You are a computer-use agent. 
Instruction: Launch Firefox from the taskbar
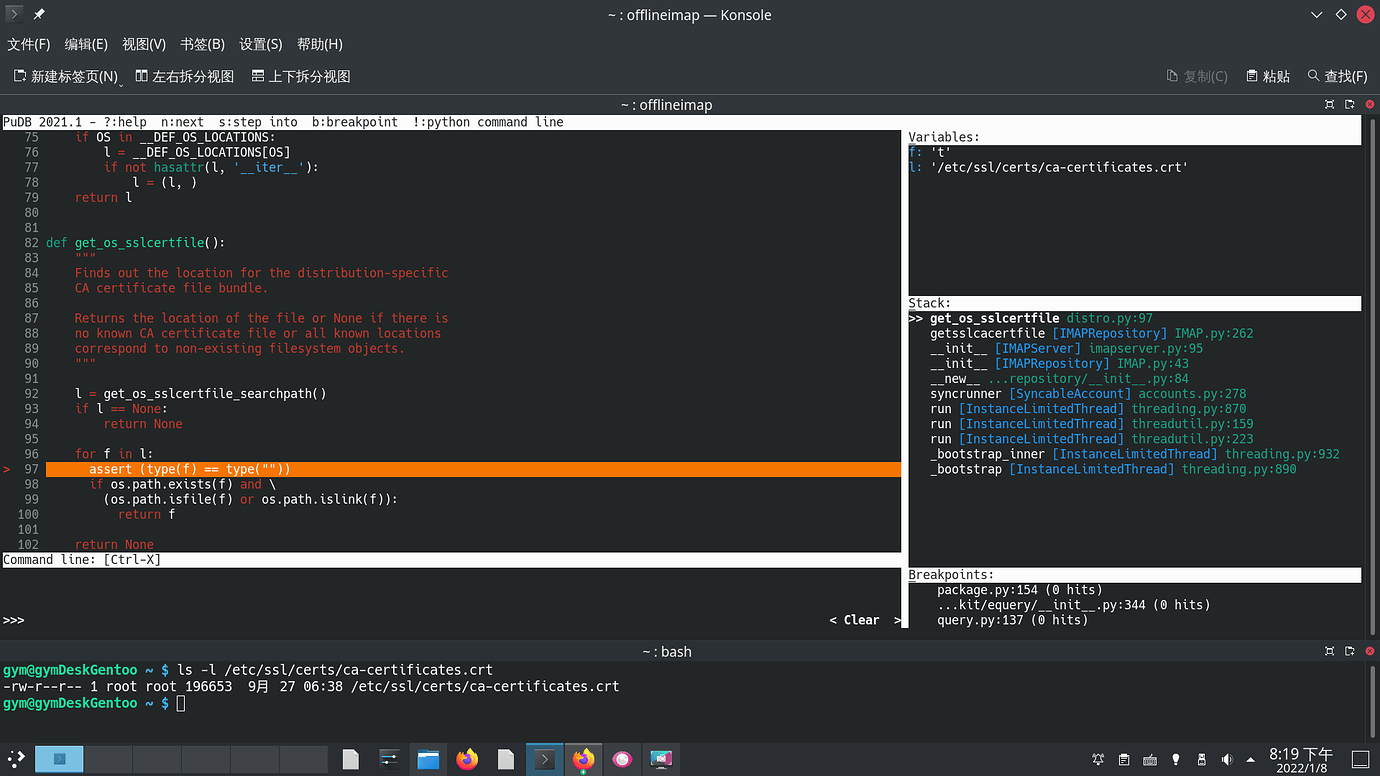467,759
